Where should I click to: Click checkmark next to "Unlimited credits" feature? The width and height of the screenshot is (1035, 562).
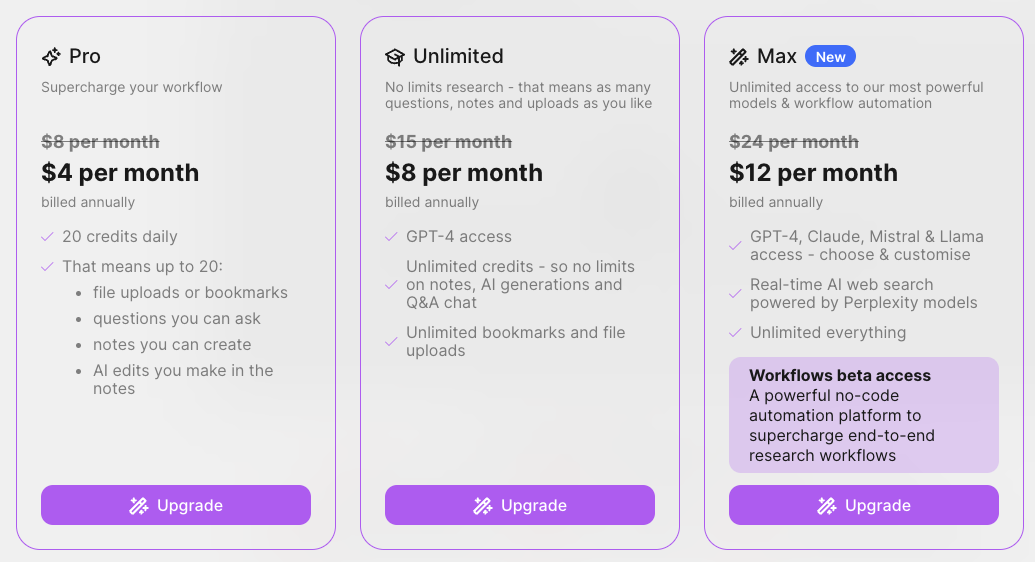point(391,285)
